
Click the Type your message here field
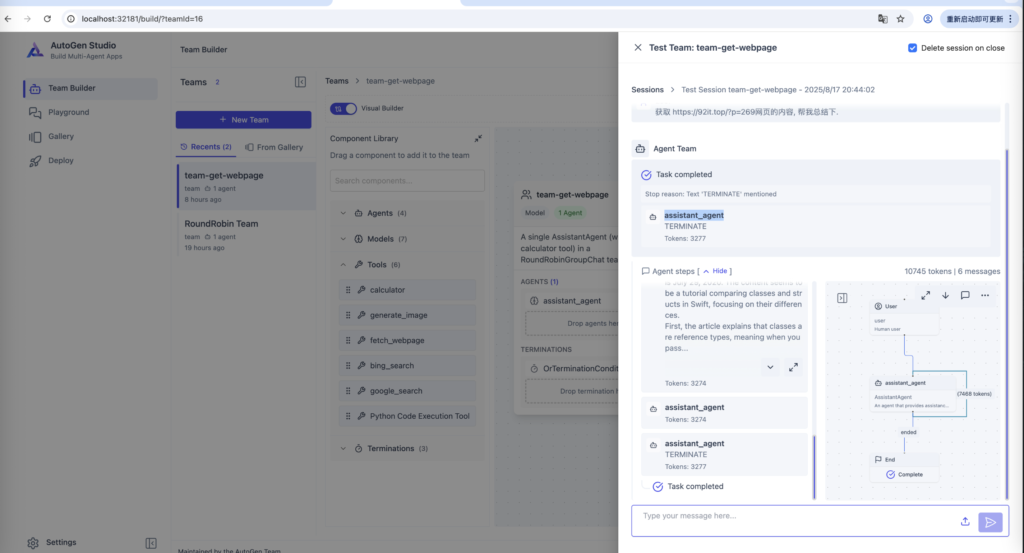[x=793, y=520]
